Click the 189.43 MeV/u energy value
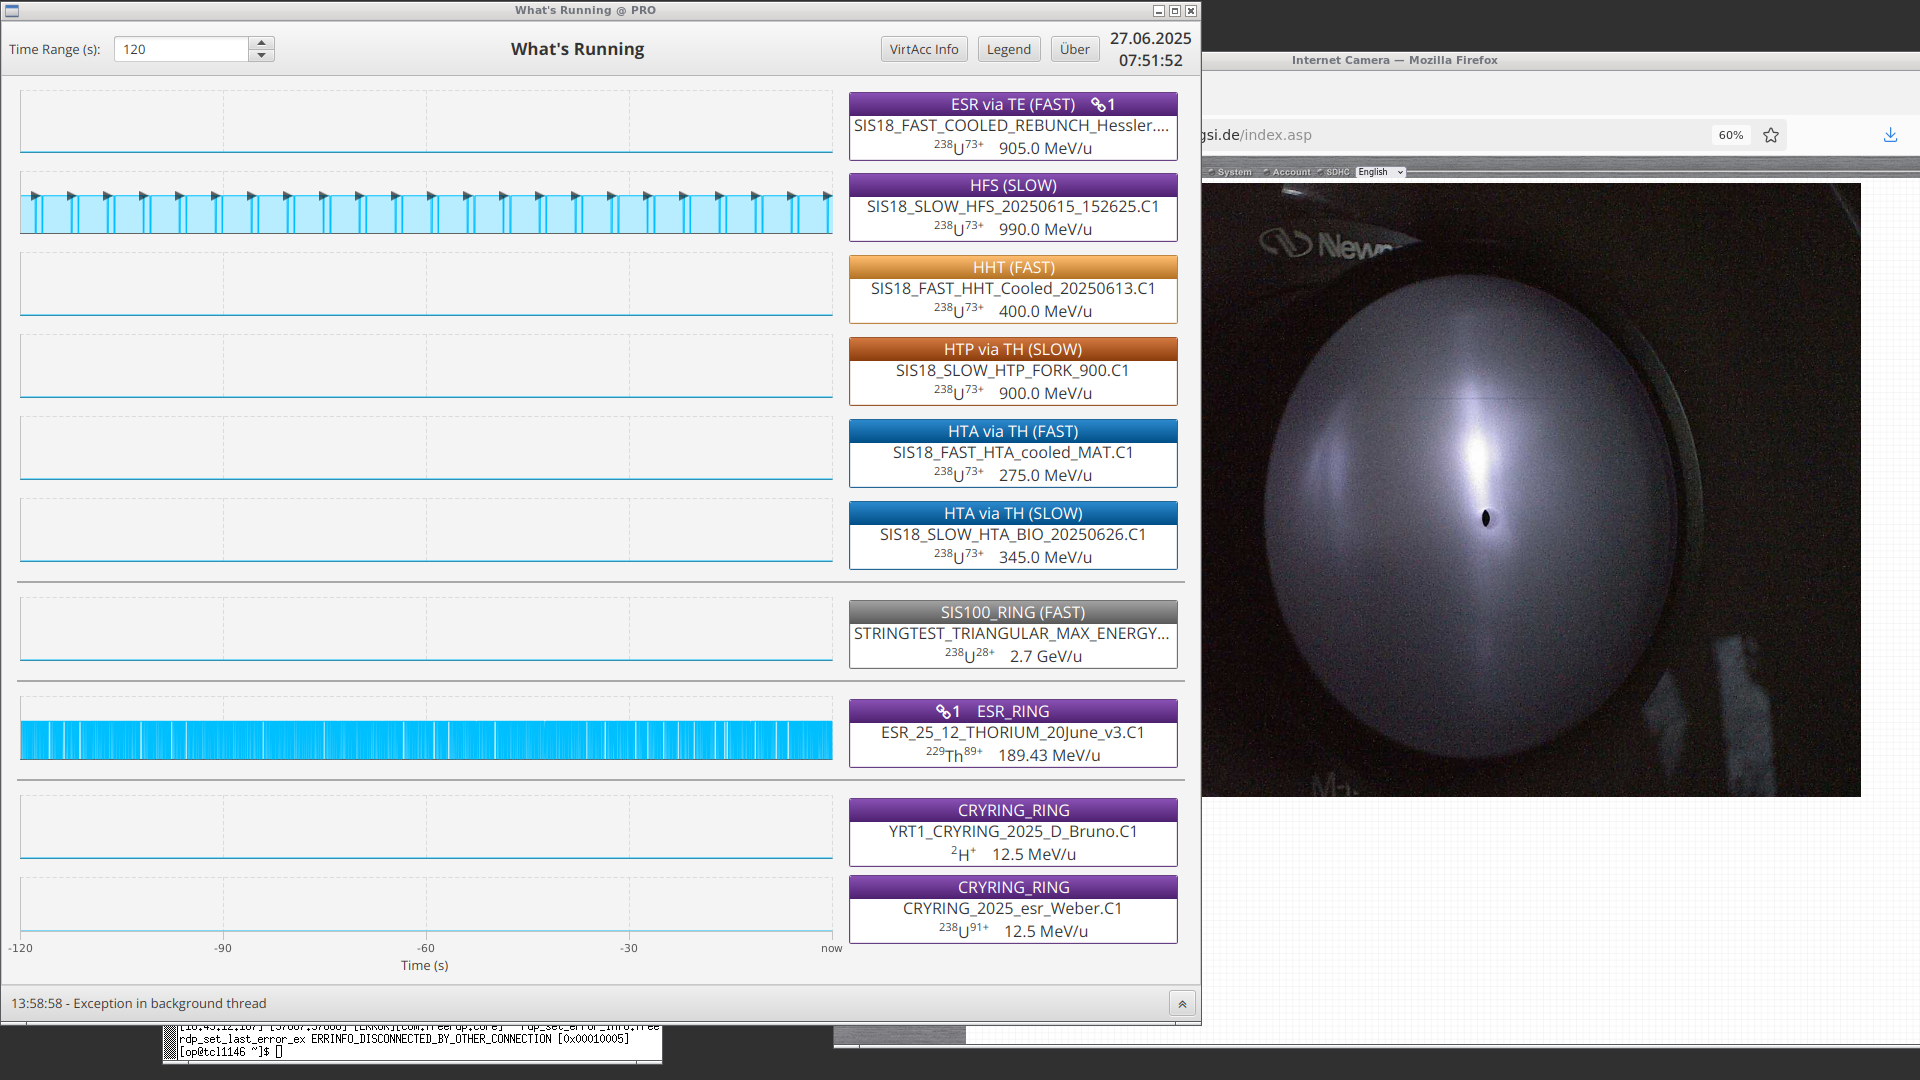Image resolution: width=1920 pixels, height=1080 pixels. (1049, 756)
